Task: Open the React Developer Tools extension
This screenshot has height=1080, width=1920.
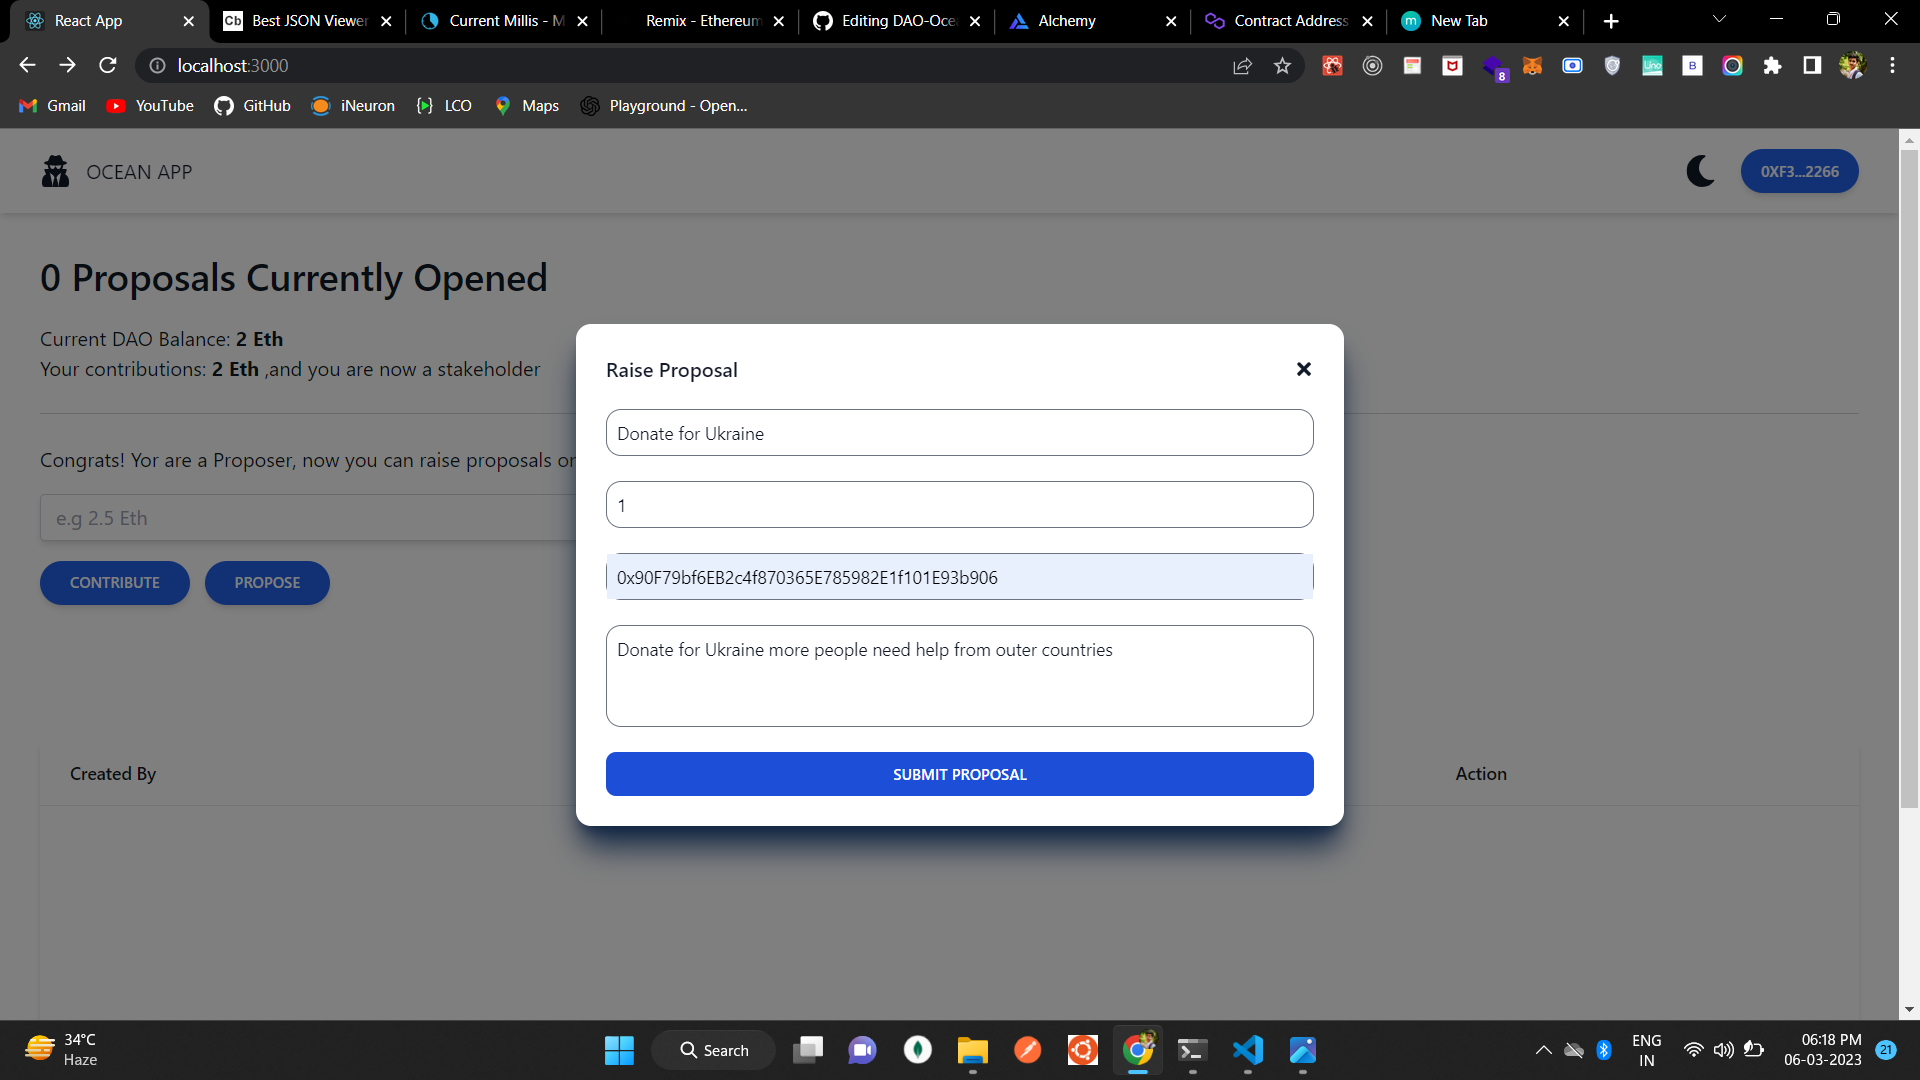Action: point(1332,66)
